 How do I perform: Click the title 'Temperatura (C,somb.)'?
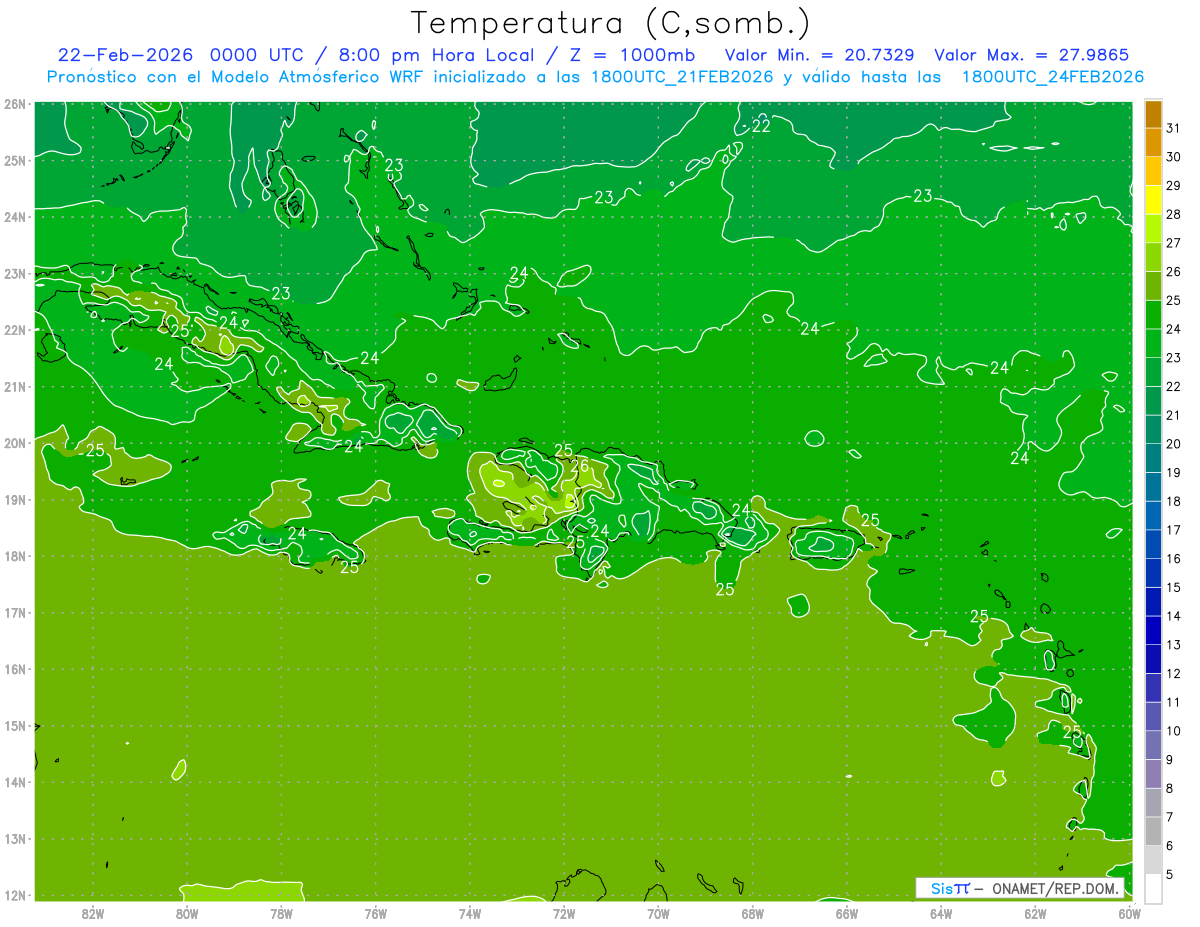(x=610, y=23)
